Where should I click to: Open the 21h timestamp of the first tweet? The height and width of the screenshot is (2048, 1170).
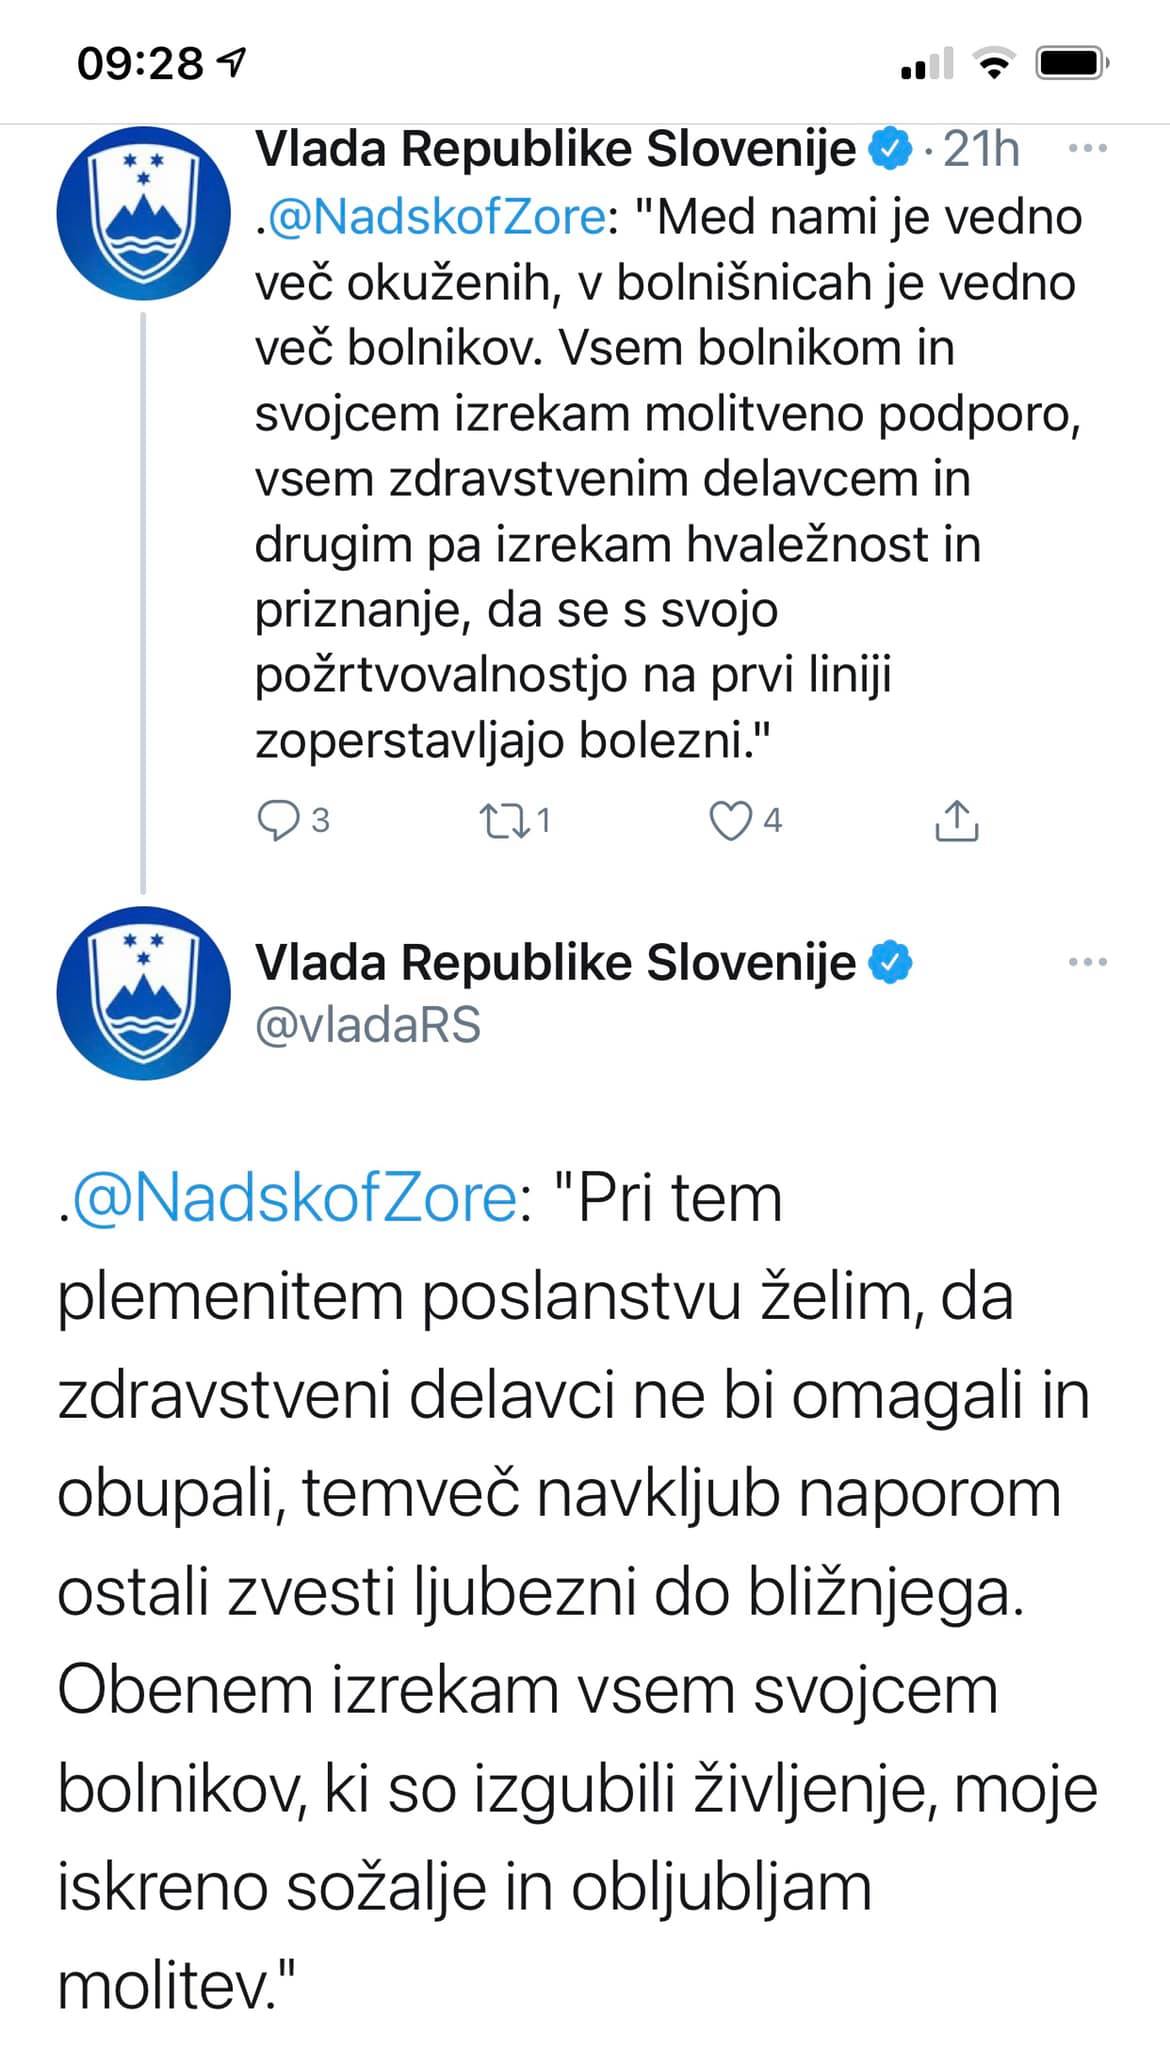[x=982, y=150]
